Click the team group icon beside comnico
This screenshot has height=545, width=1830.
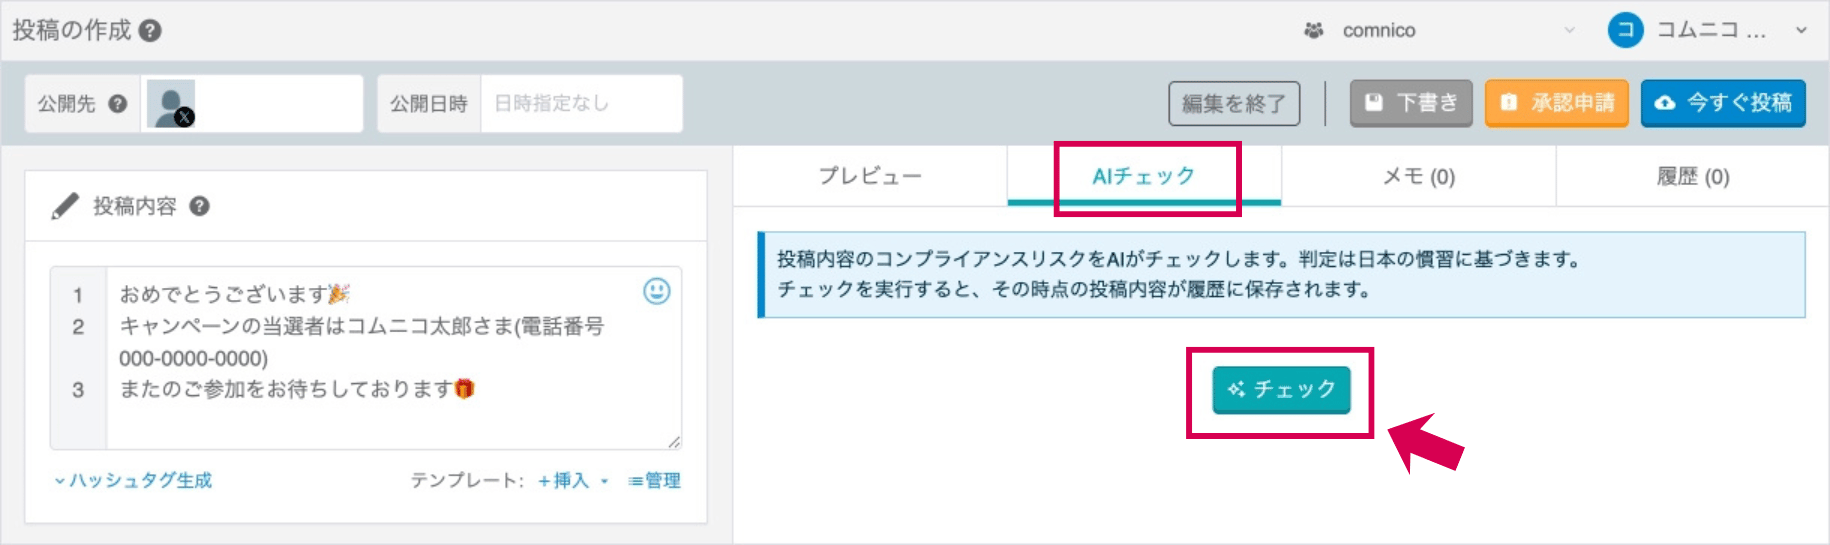pyautogui.click(x=1314, y=31)
